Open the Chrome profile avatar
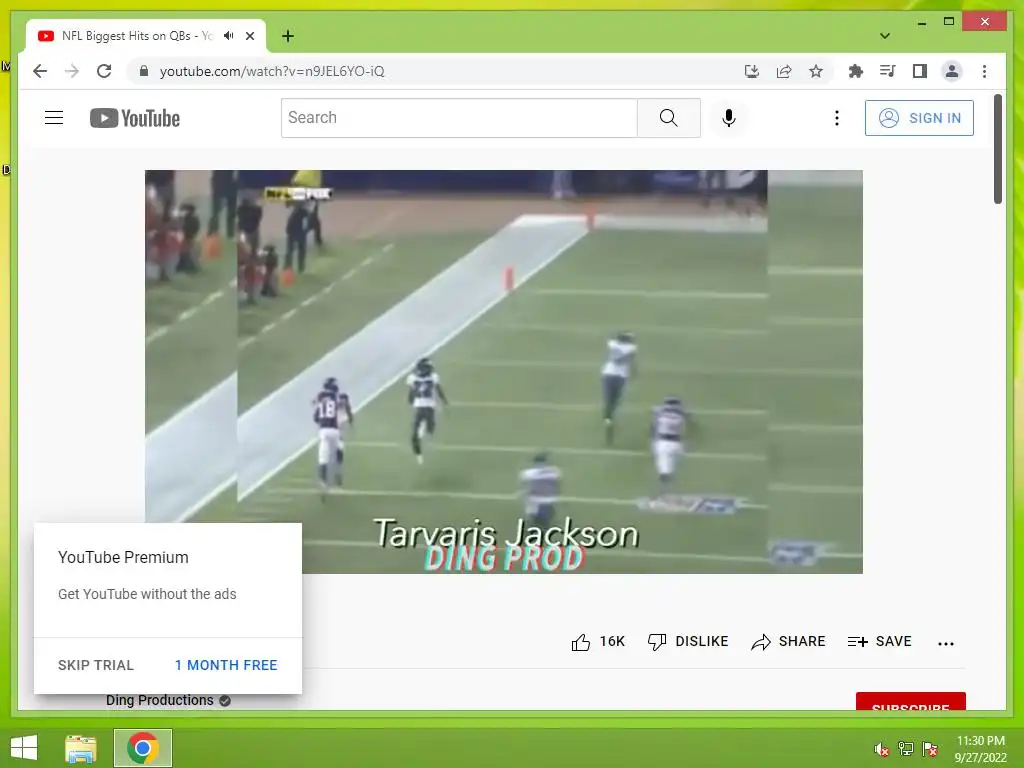 pyautogui.click(x=952, y=71)
